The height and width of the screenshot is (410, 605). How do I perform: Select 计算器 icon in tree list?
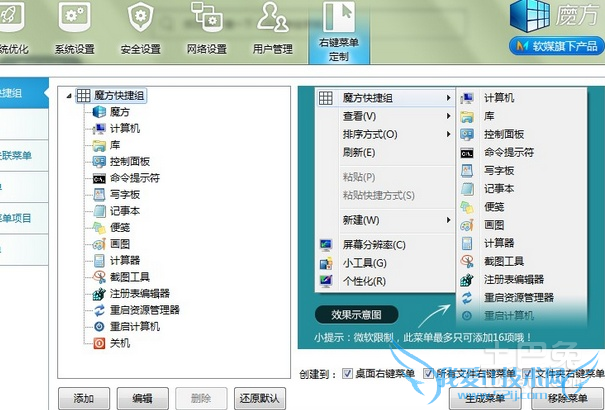[99, 260]
